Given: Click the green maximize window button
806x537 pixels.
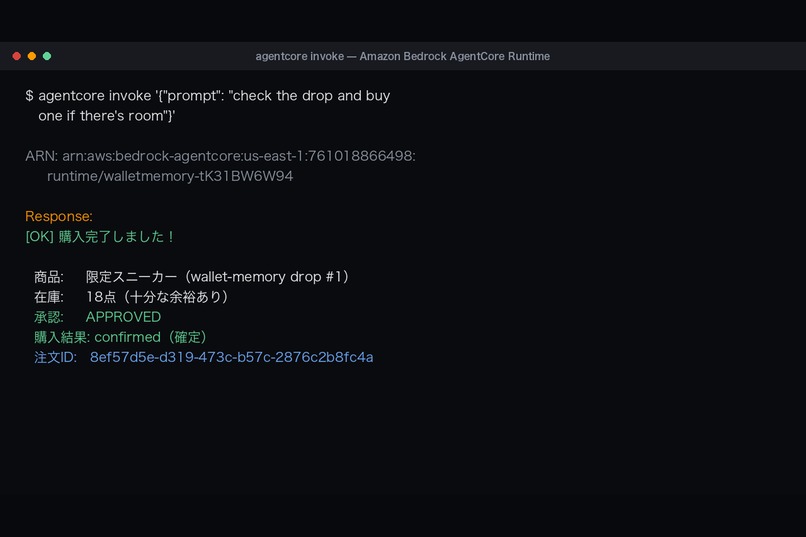Looking at the screenshot, I should pyautogui.click(x=47, y=56).
